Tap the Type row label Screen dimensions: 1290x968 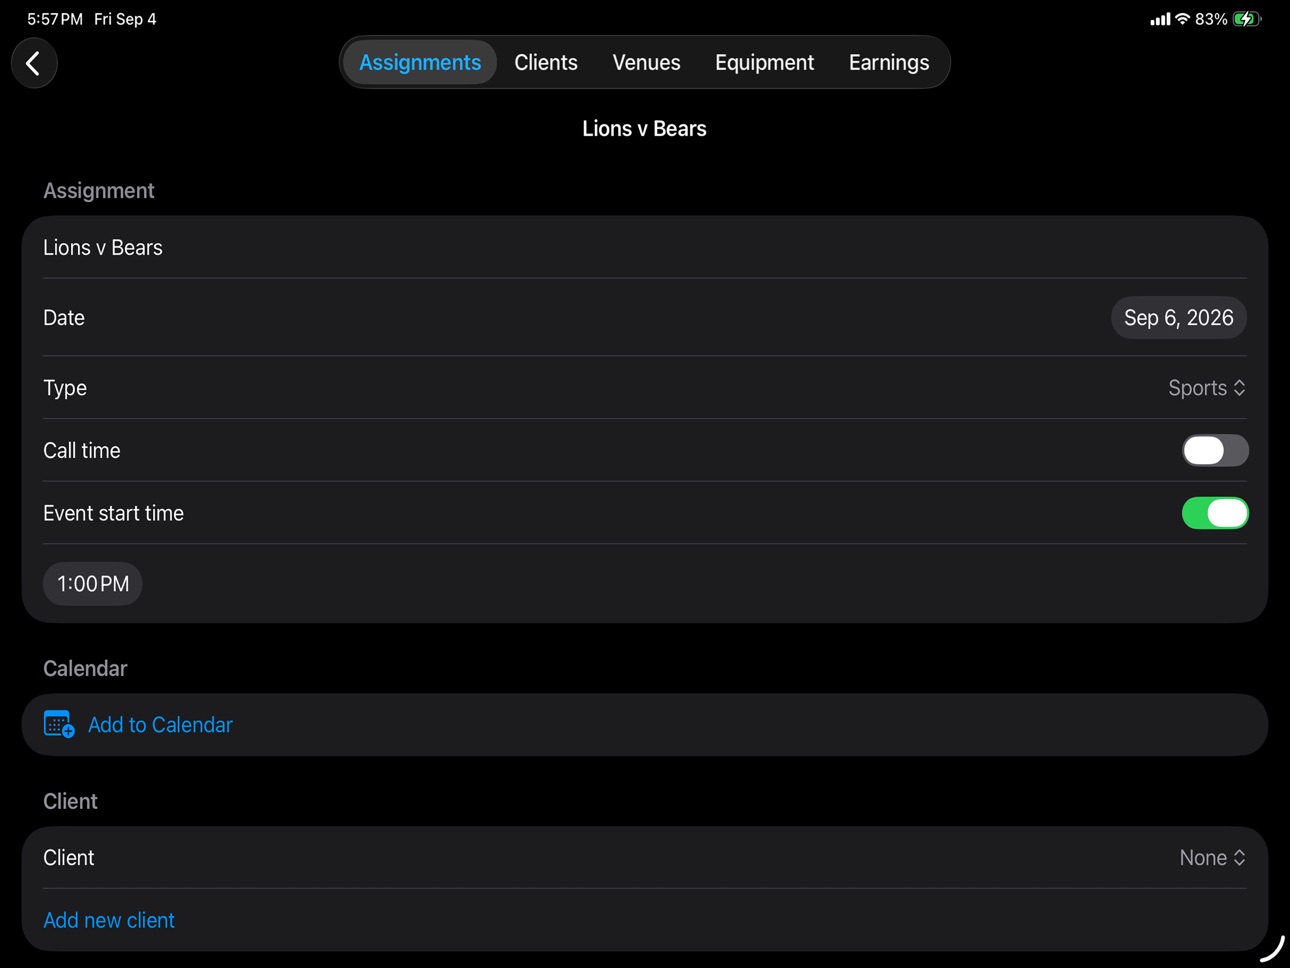(x=65, y=388)
